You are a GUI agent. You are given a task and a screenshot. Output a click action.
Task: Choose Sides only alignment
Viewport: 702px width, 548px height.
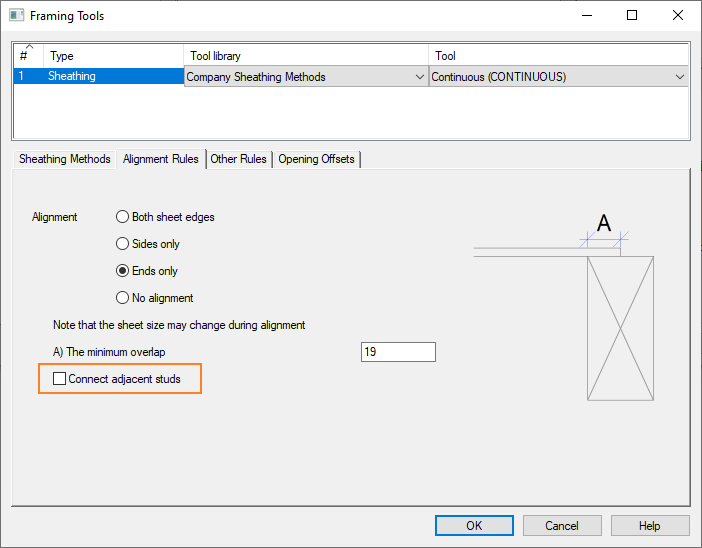[123, 244]
